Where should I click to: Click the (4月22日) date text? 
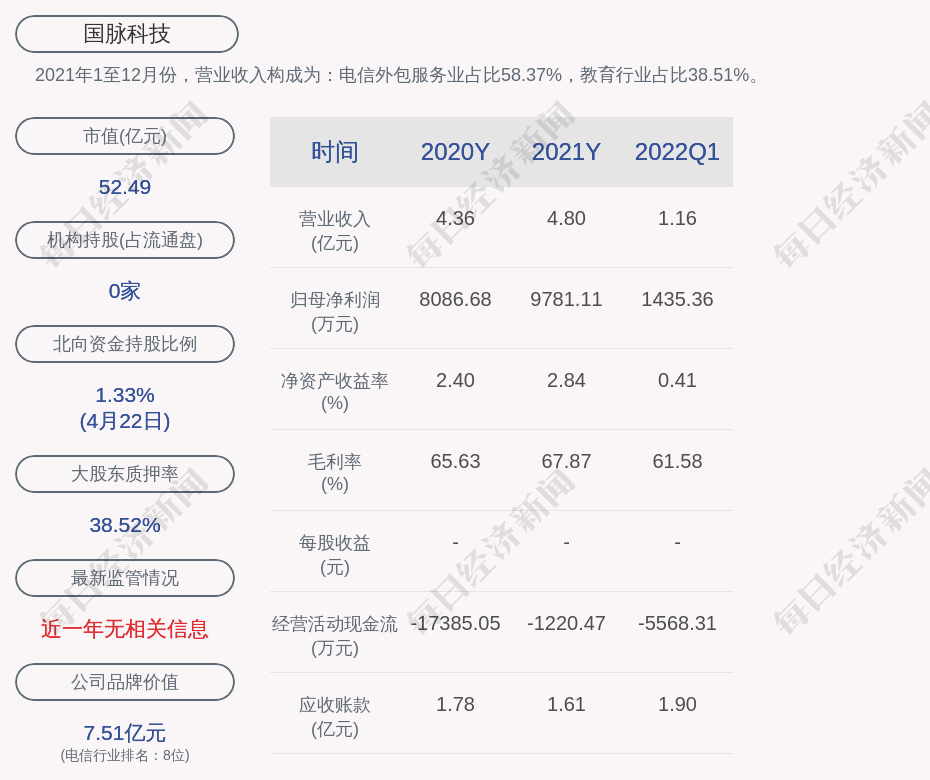pos(125,421)
